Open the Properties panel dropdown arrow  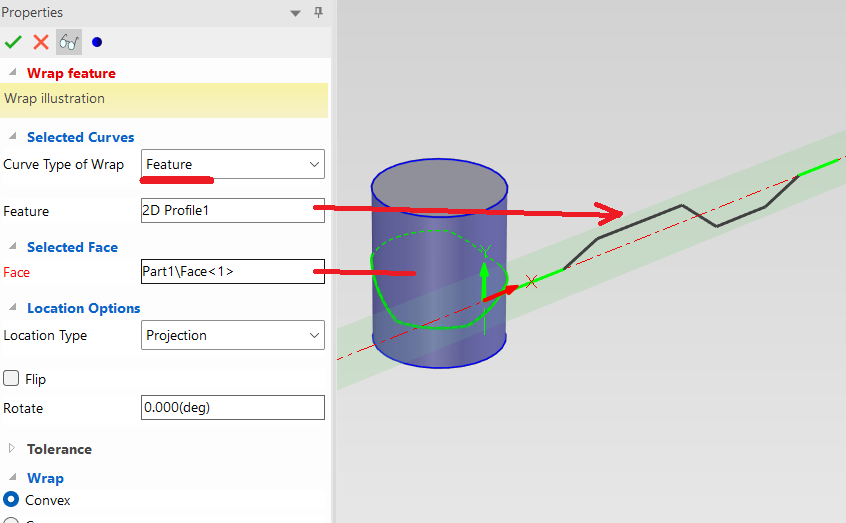295,13
